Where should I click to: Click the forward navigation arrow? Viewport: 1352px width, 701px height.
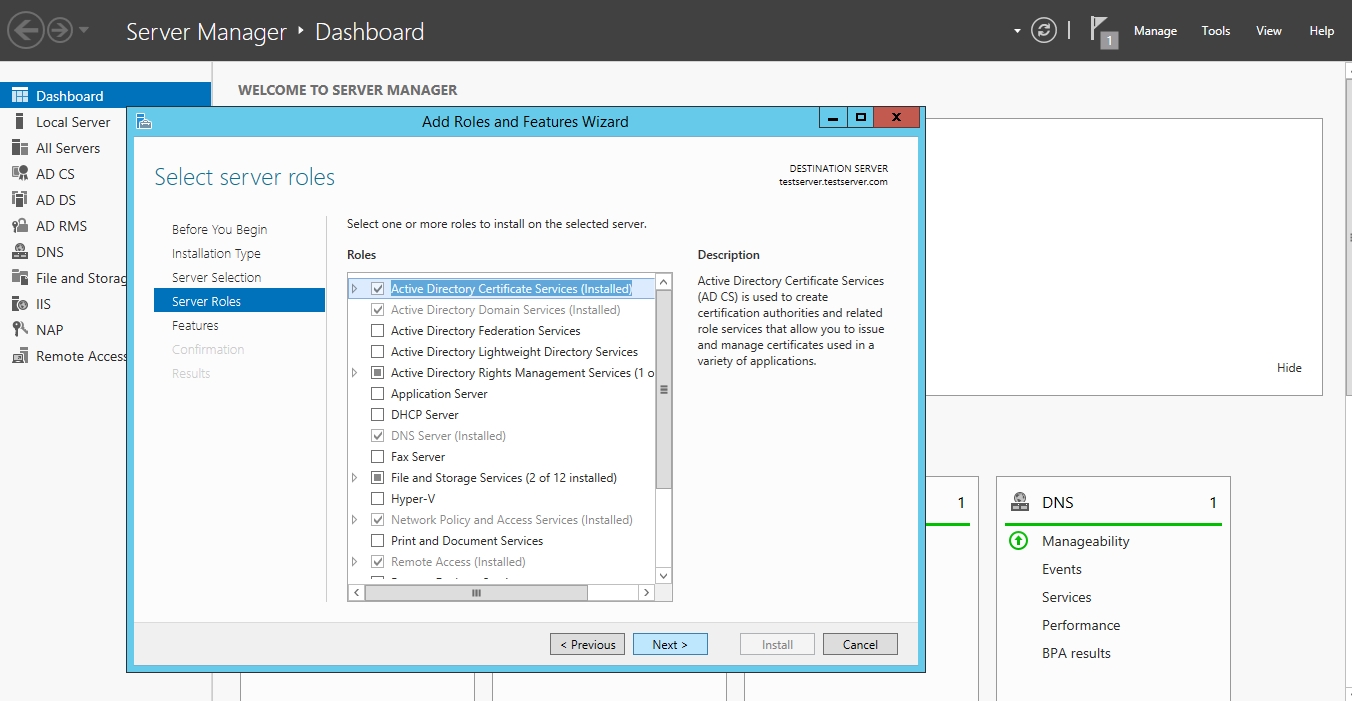point(60,30)
